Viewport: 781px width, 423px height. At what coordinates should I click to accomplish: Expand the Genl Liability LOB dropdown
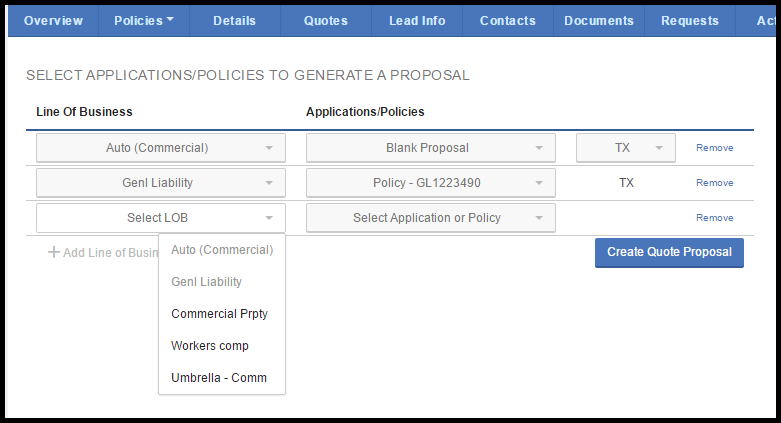click(161, 183)
